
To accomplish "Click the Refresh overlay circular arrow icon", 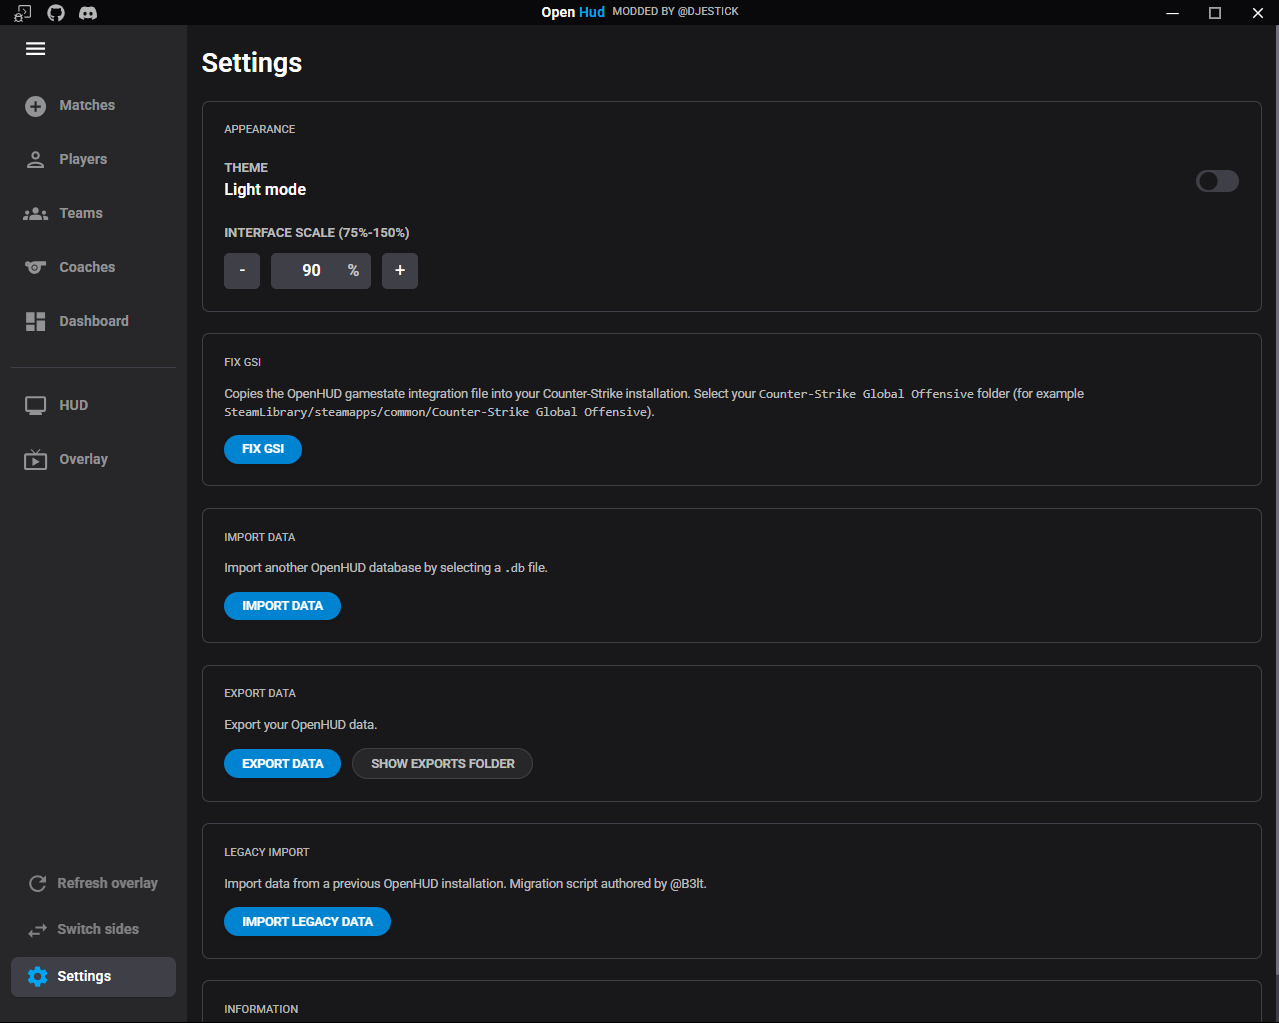I will tap(38, 883).
